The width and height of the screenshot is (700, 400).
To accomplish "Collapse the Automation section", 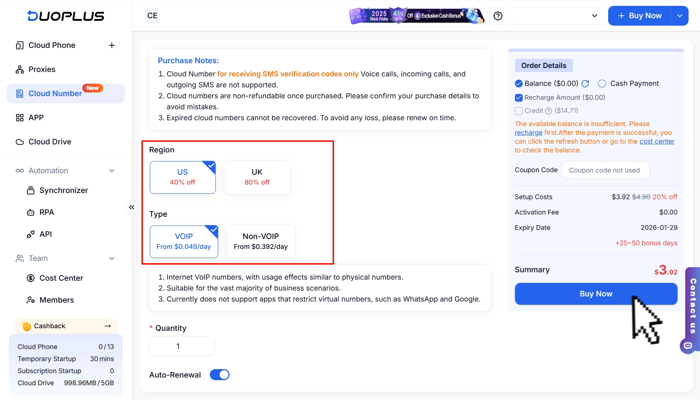I will click(111, 171).
